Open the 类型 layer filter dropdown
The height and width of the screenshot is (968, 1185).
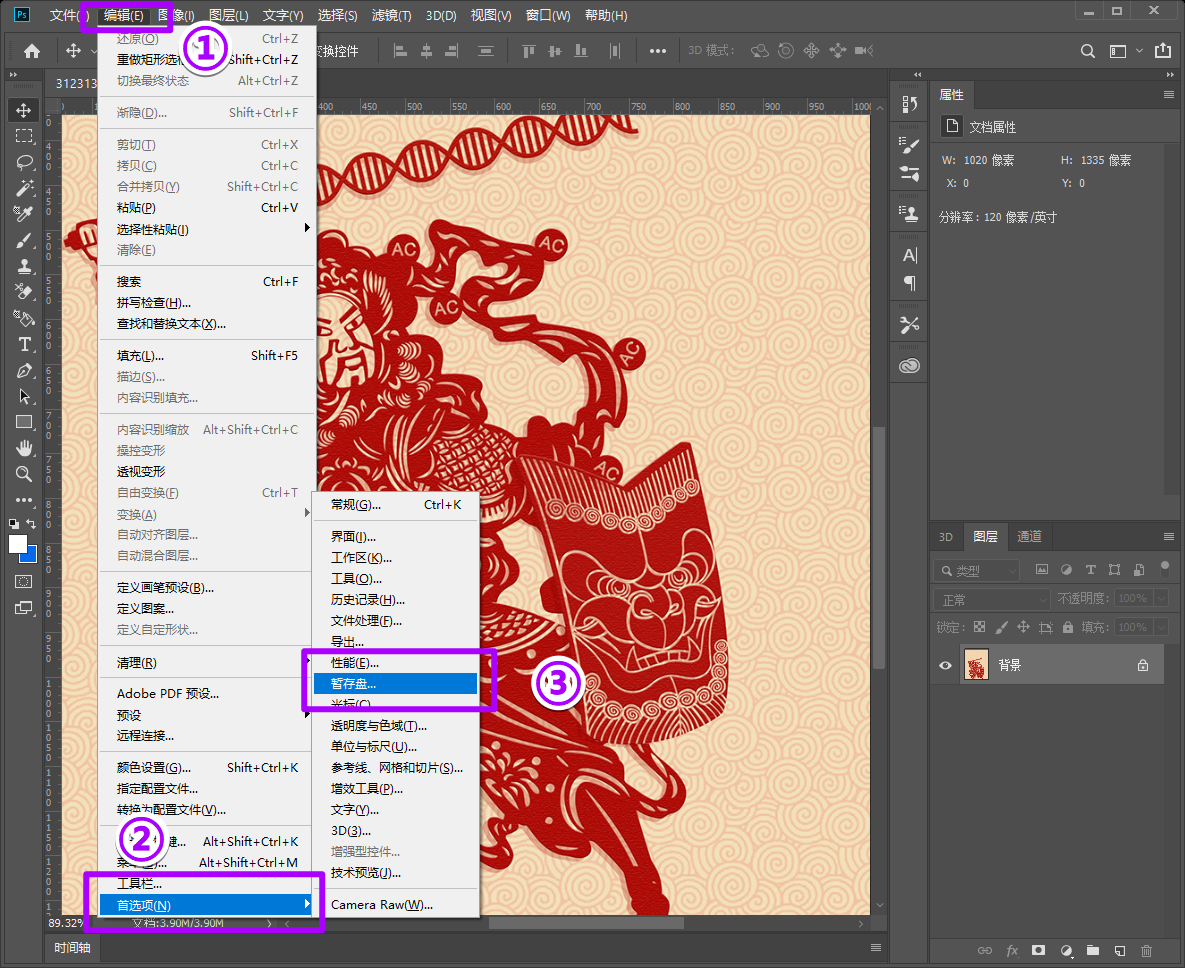976,571
